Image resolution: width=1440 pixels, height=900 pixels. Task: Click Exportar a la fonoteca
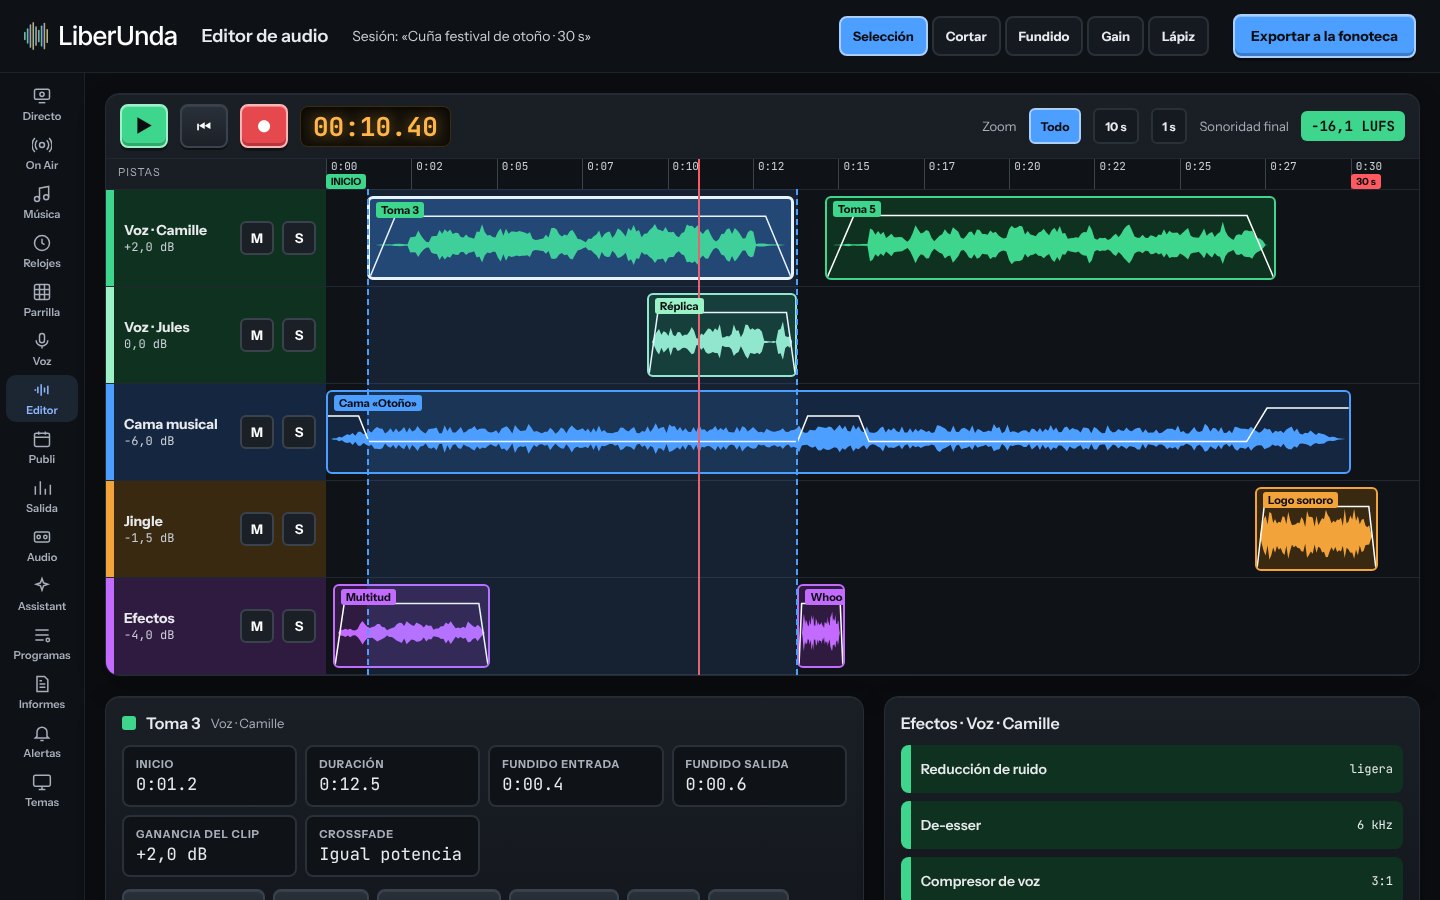pyautogui.click(x=1324, y=36)
